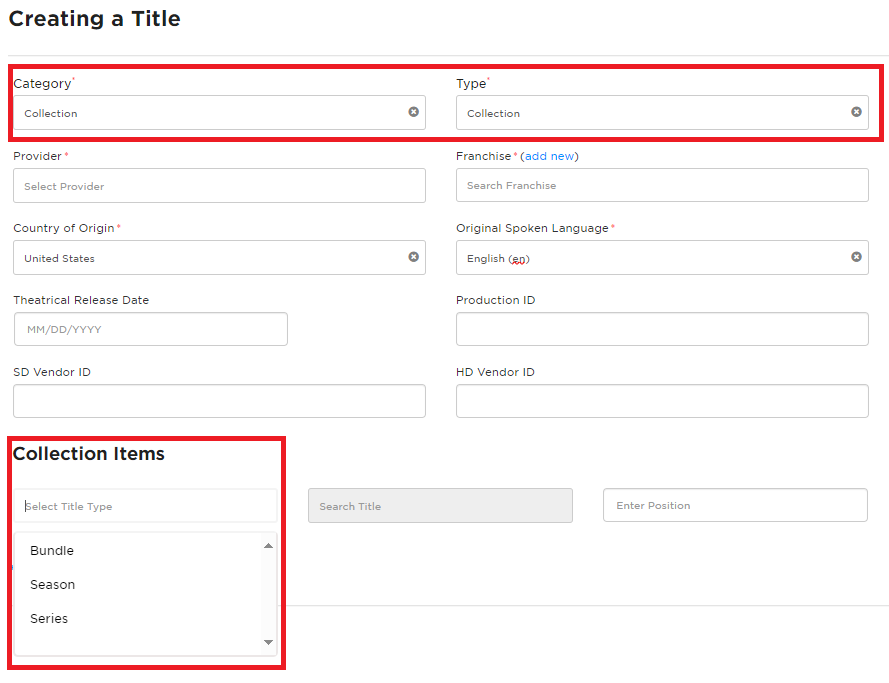The width and height of the screenshot is (889, 683).
Task: Click the Production ID input
Action: pyautogui.click(x=662, y=329)
